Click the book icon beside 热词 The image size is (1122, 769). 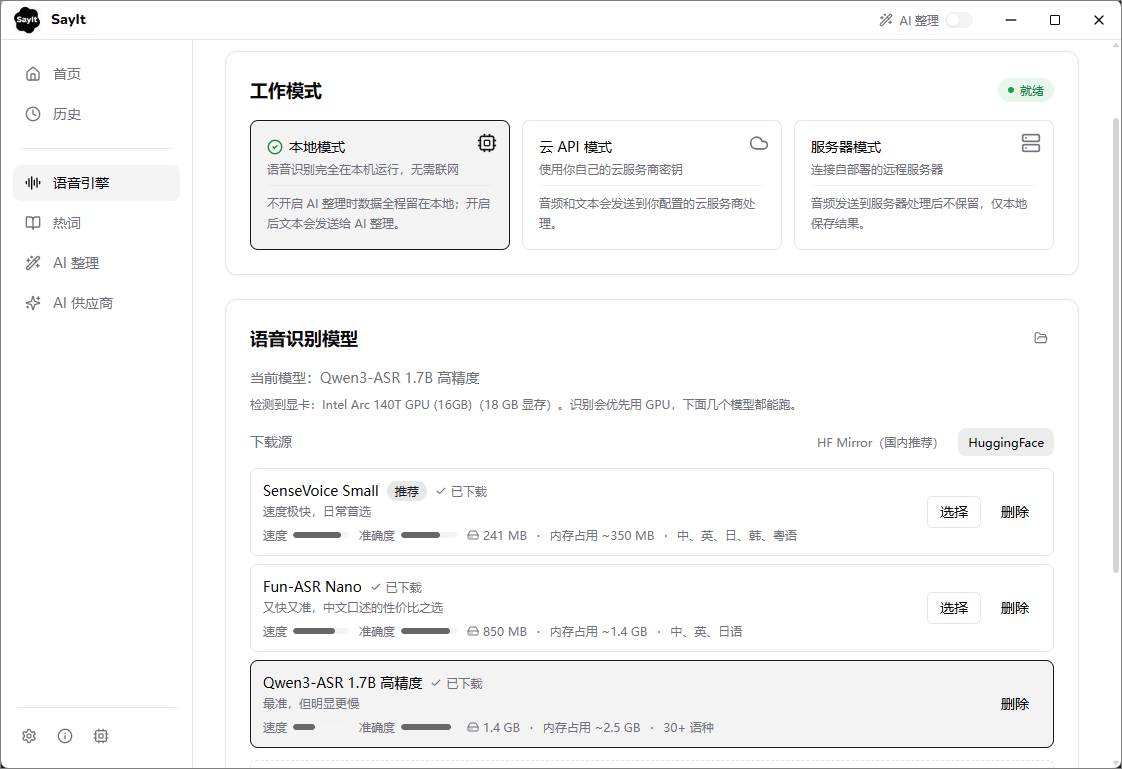pos(33,222)
